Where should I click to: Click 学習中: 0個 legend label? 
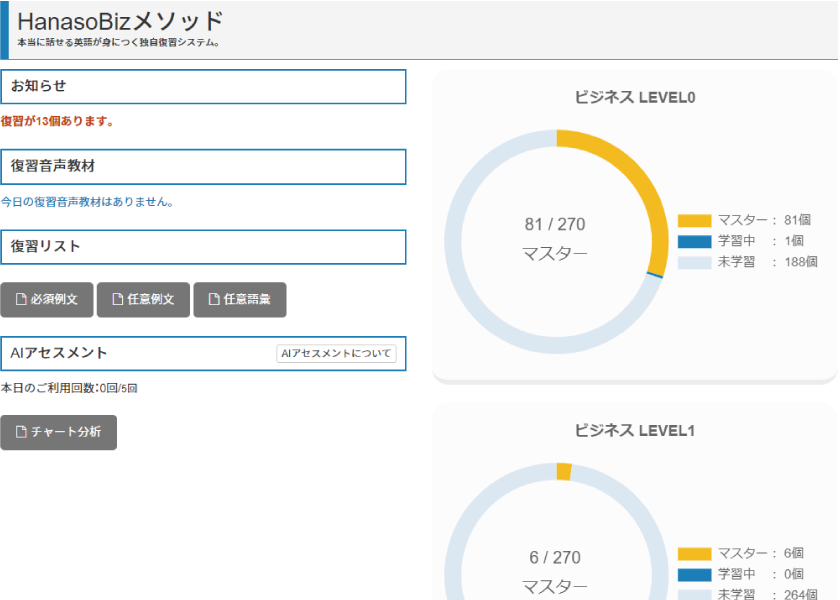(x=761, y=574)
